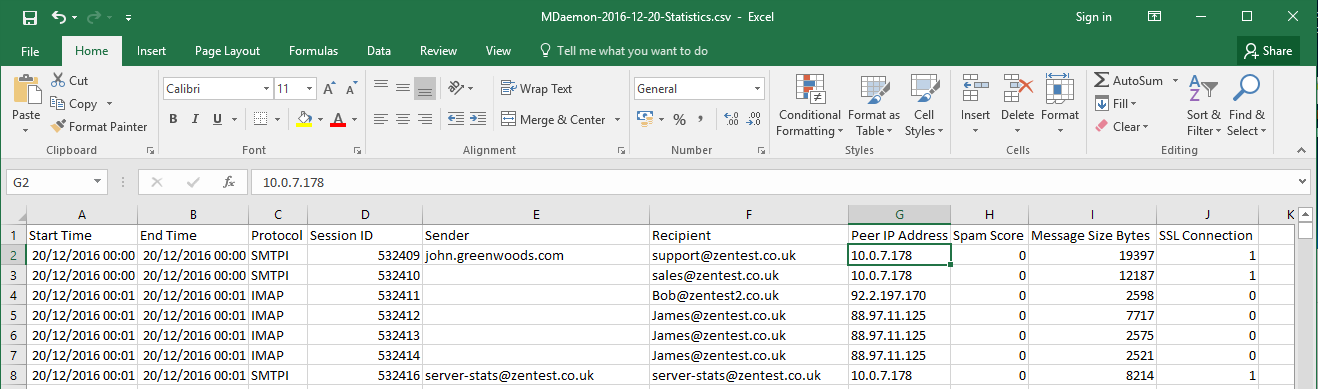The height and width of the screenshot is (389, 1318).
Task: Click the Undo arrow icon
Action: click(58, 17)
